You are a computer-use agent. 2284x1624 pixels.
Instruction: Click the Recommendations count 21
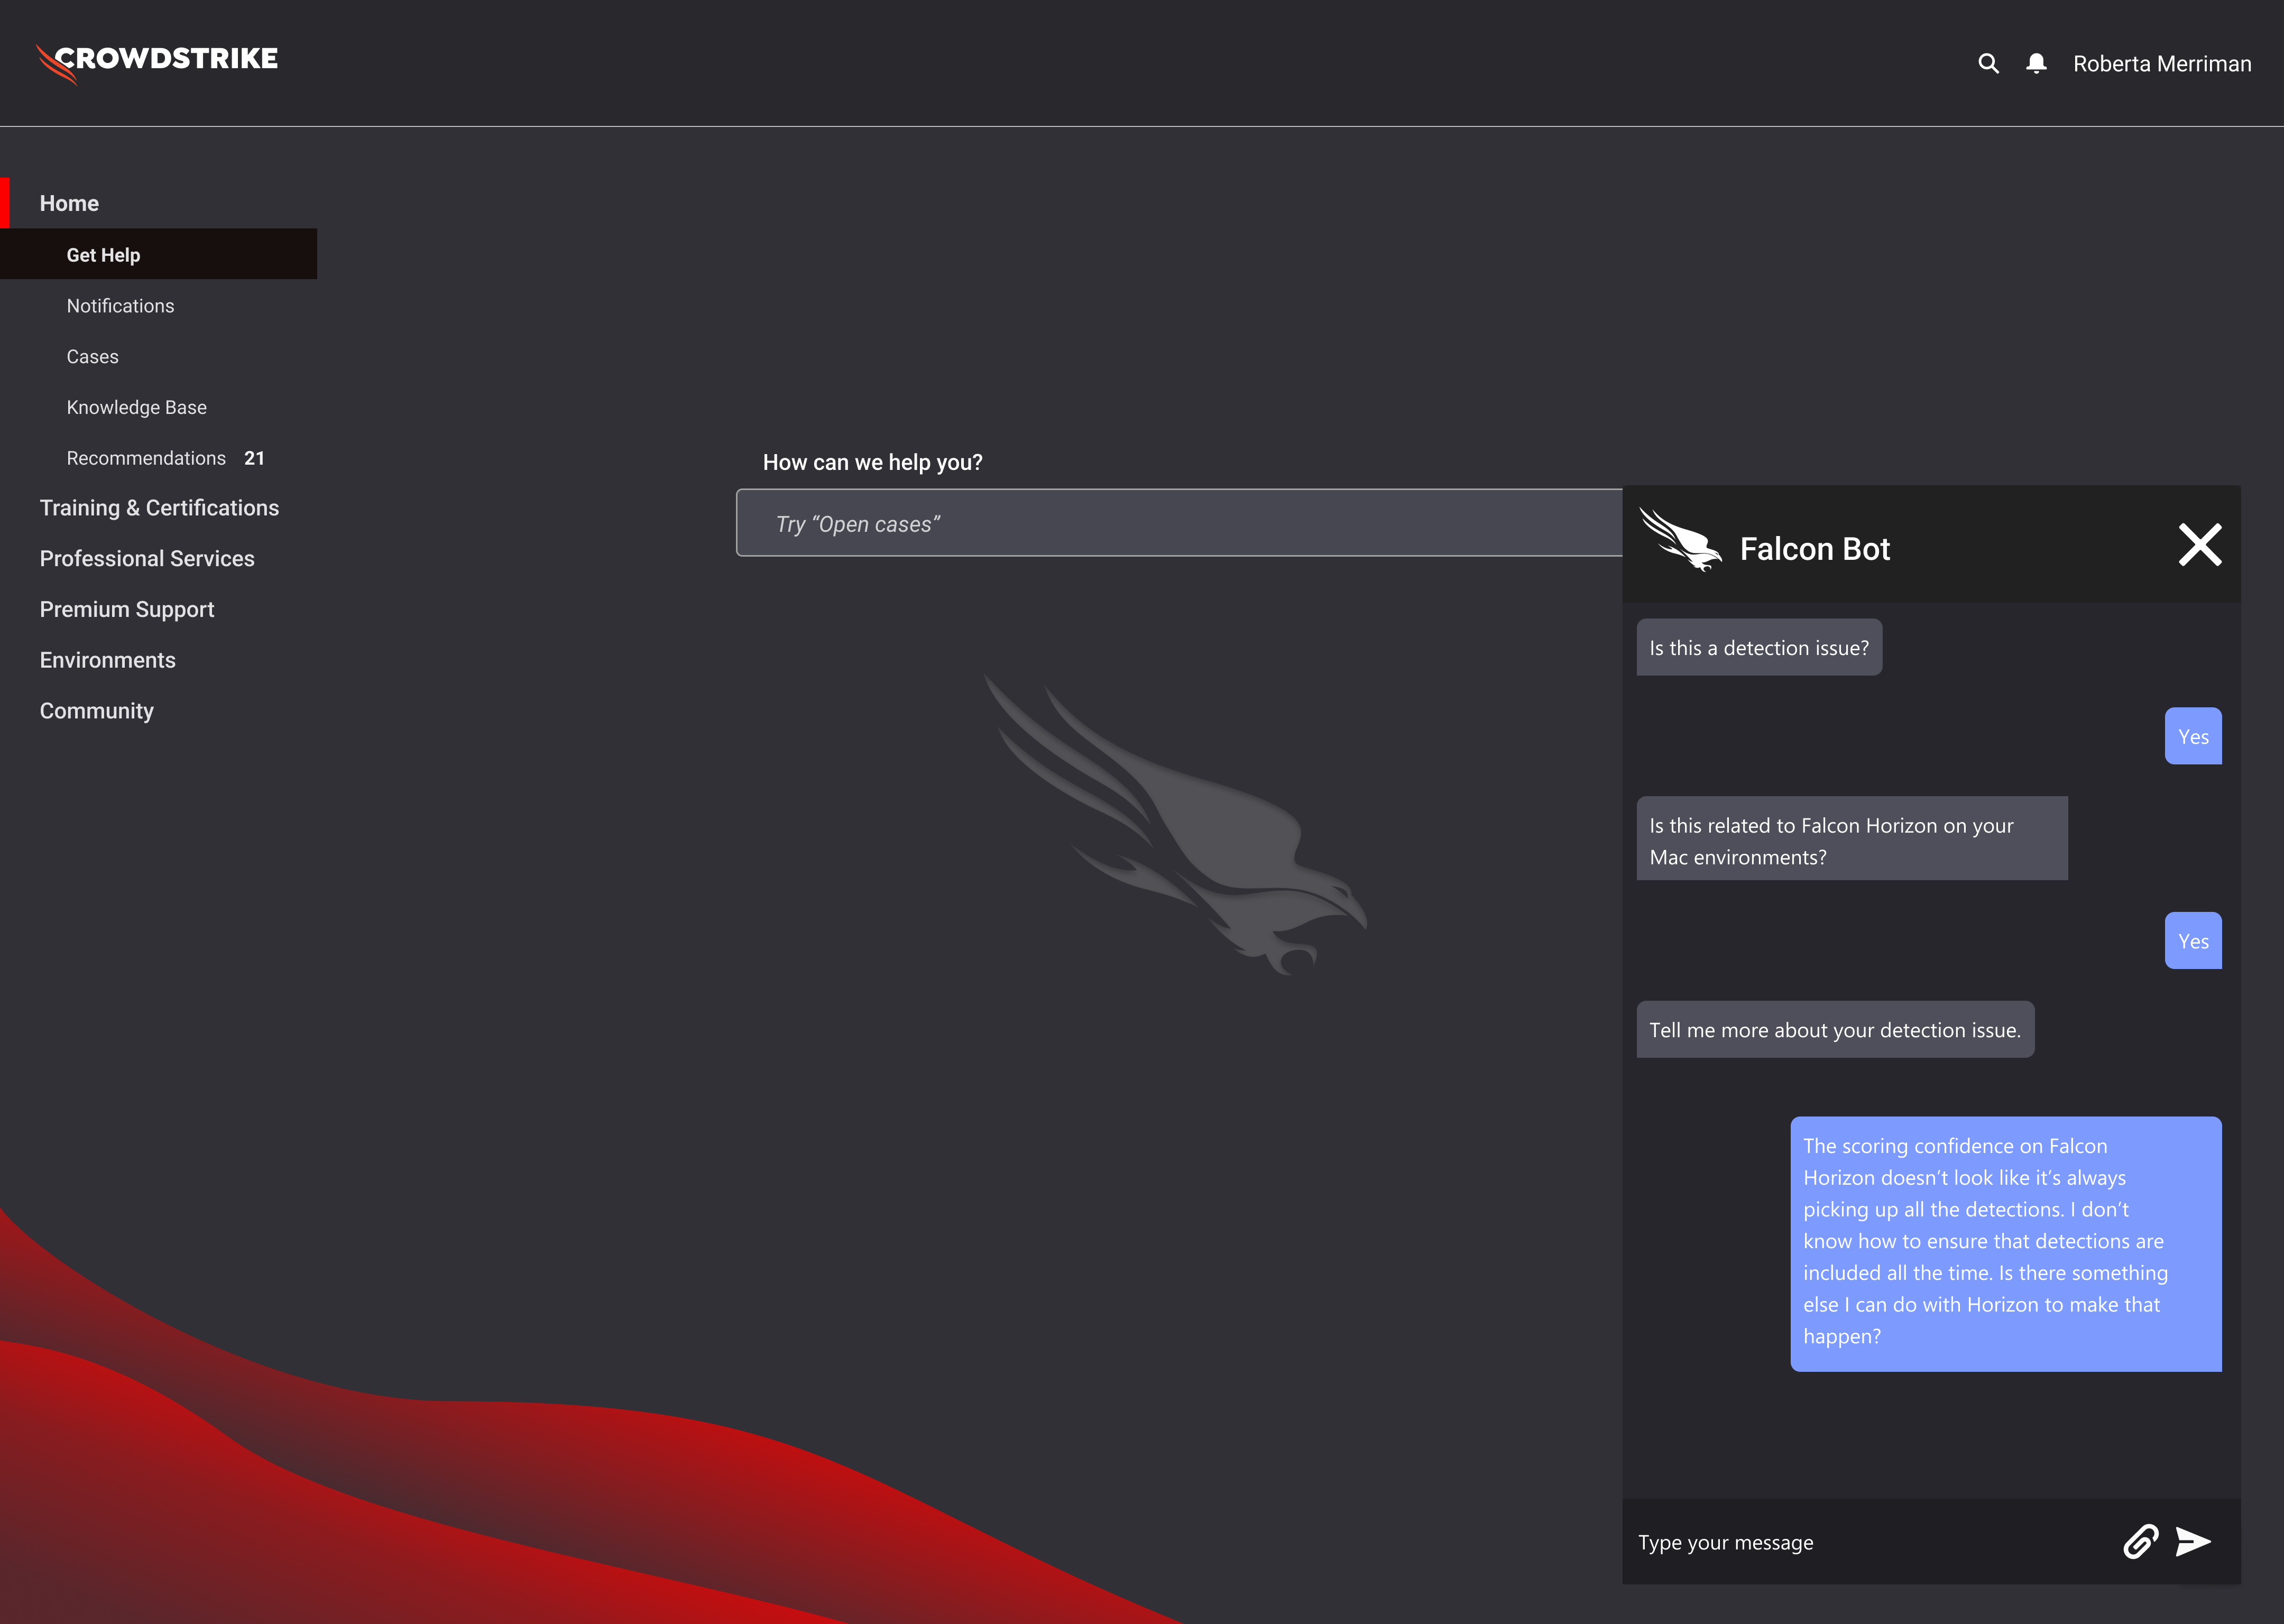pyautogui.click(x=254, y=458)
